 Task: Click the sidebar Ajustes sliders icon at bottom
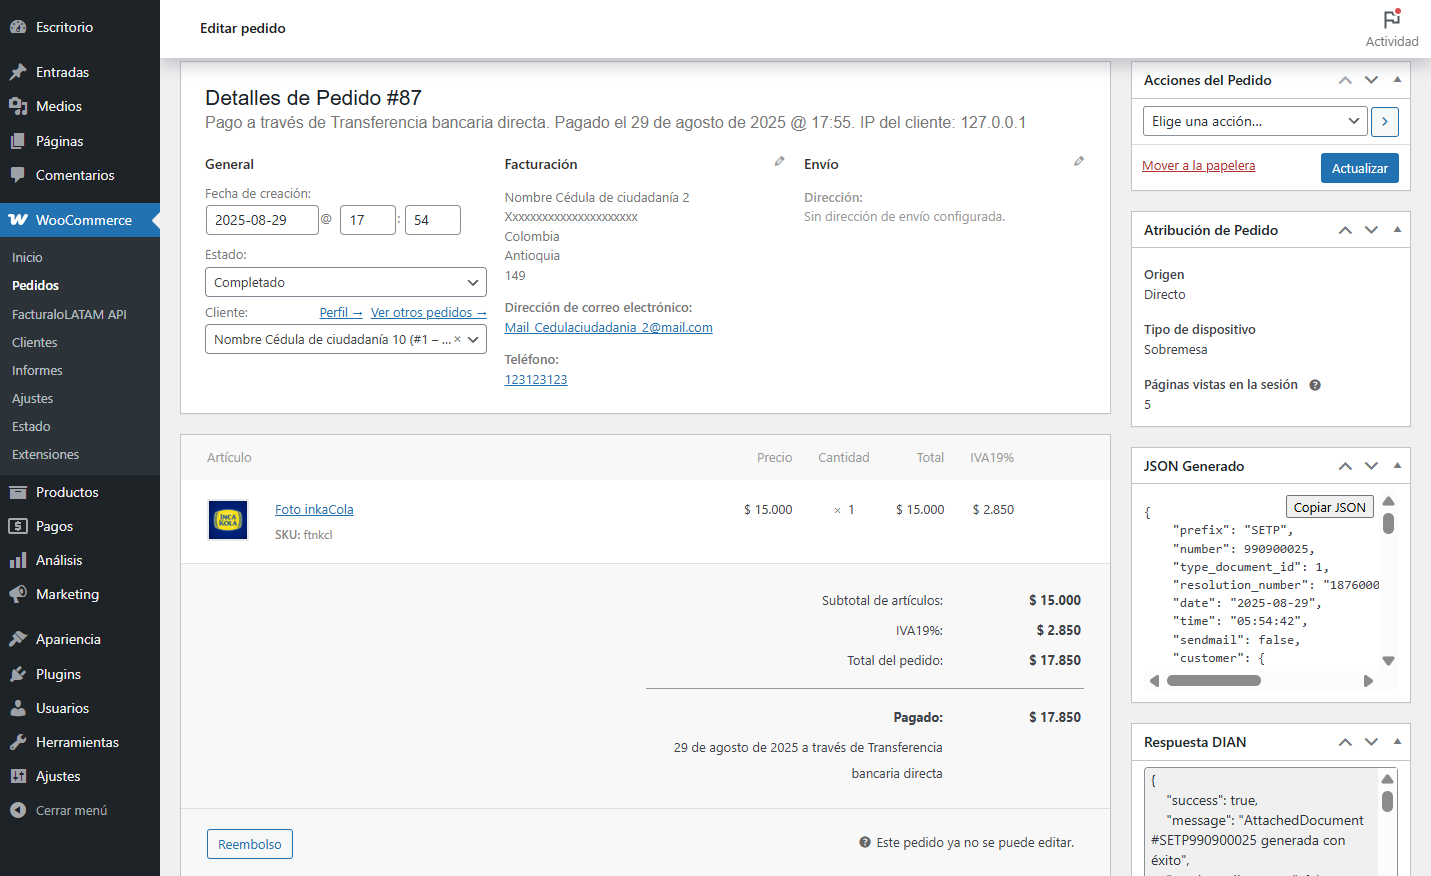[18, 776]
